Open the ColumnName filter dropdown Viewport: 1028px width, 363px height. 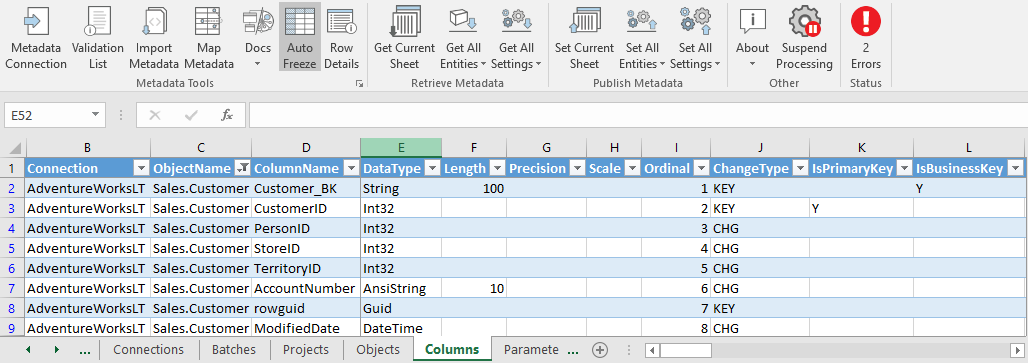tap(351, 168)
